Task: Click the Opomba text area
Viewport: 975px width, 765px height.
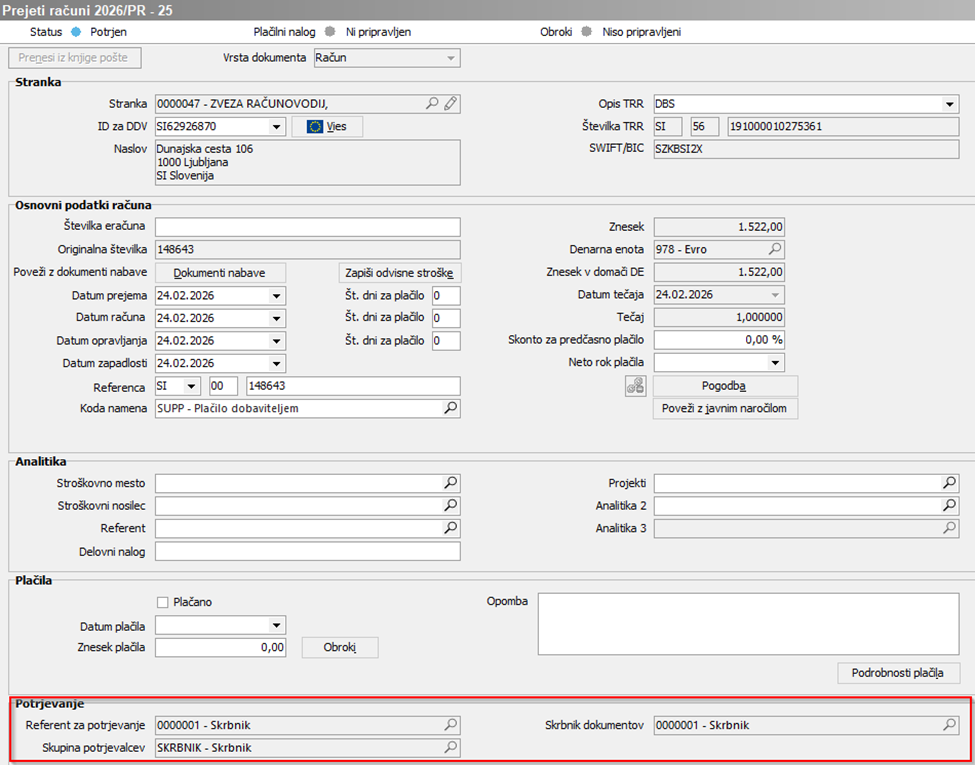Action: (749, 624)
